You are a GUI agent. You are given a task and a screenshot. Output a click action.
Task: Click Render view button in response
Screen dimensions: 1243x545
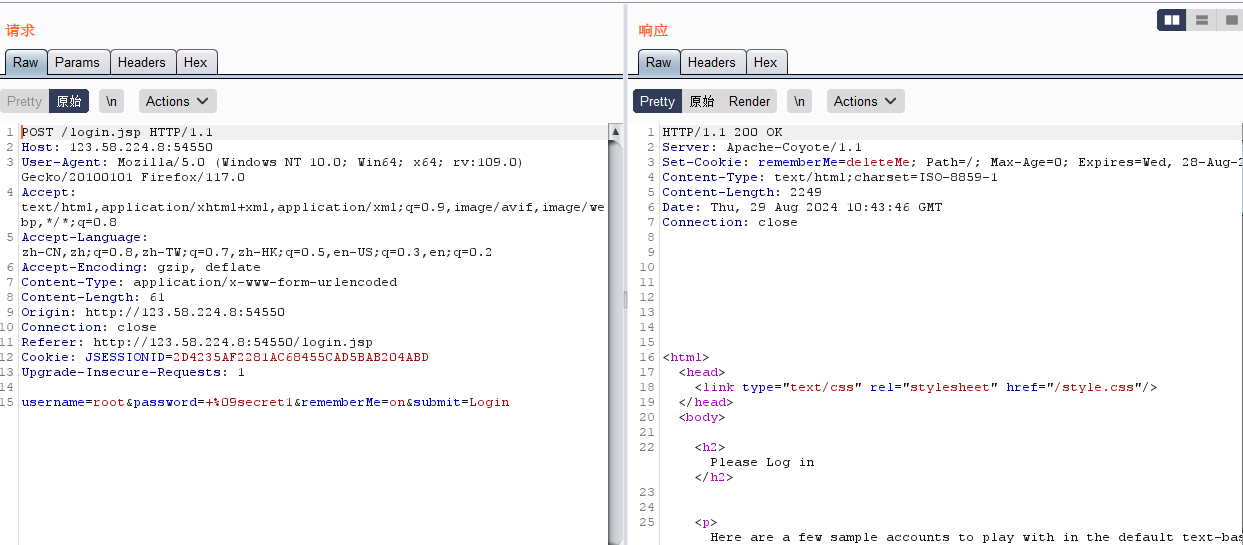(749, 101)
